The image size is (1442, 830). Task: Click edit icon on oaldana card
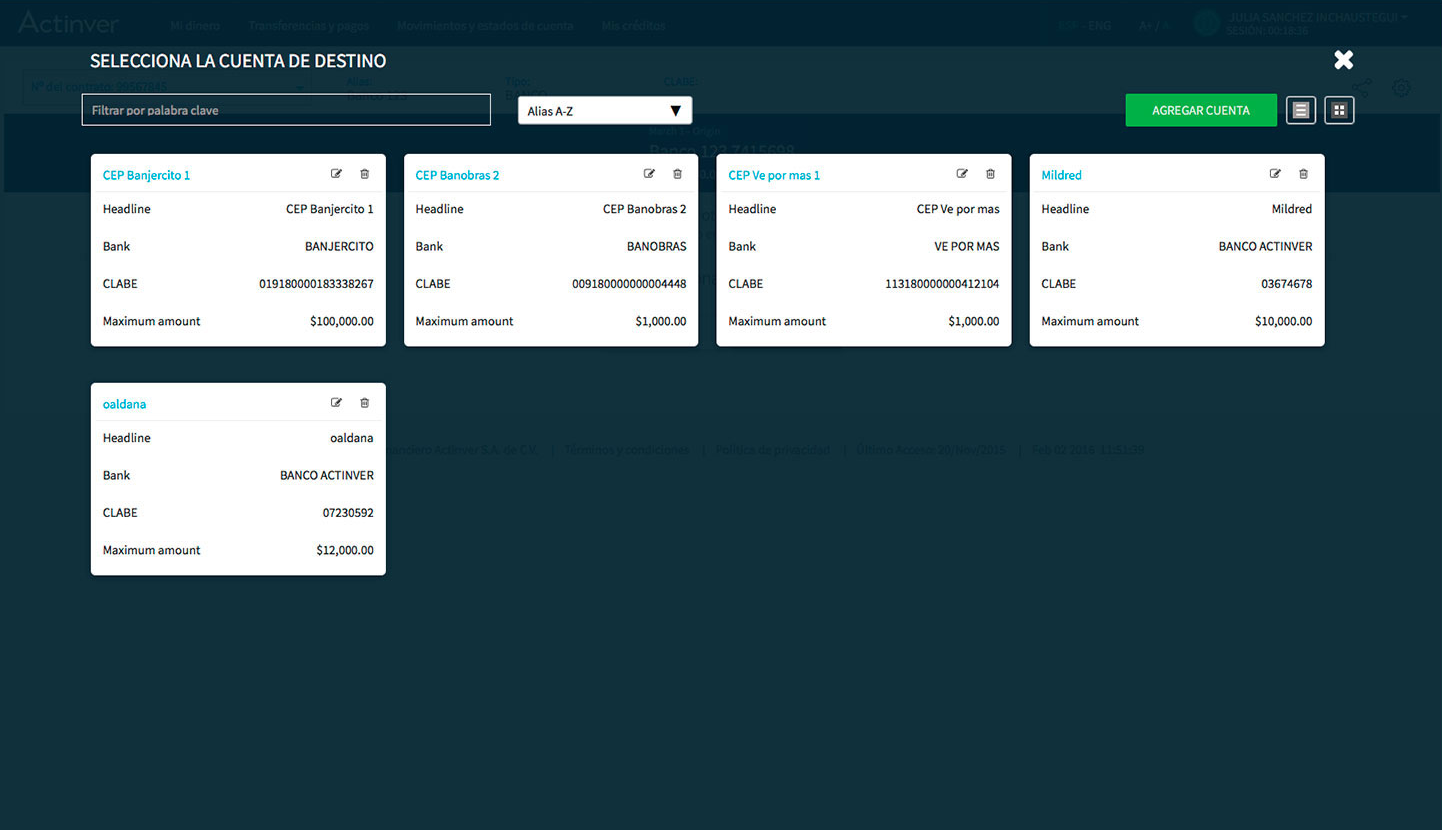336,403
